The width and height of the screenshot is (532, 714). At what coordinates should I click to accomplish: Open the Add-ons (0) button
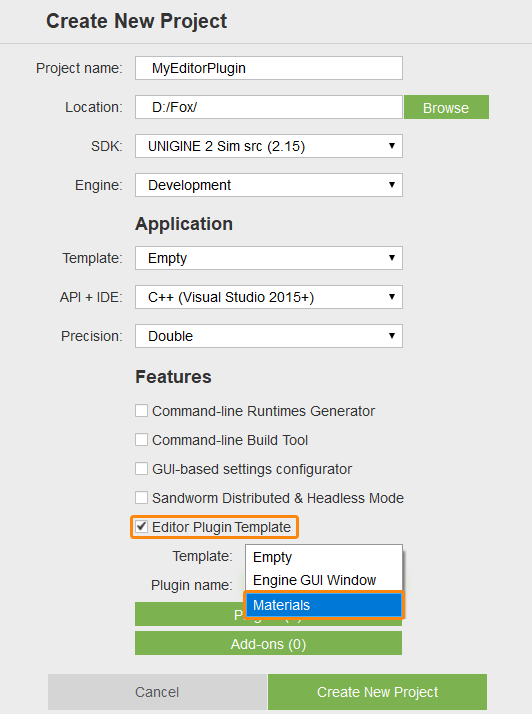coord(268,643)
